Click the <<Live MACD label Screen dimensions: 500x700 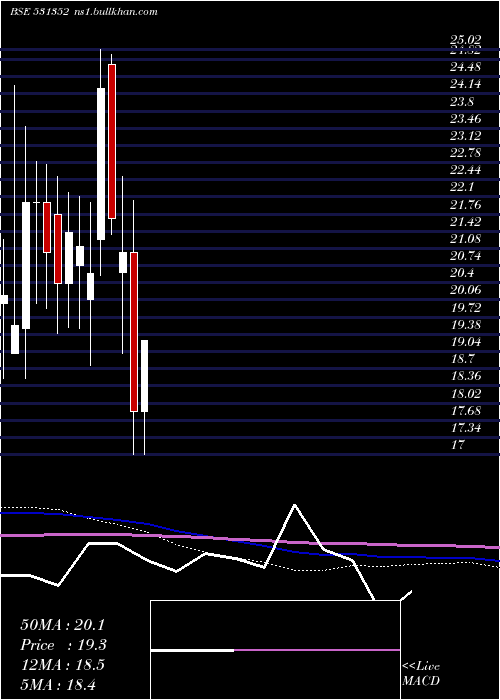421,673
